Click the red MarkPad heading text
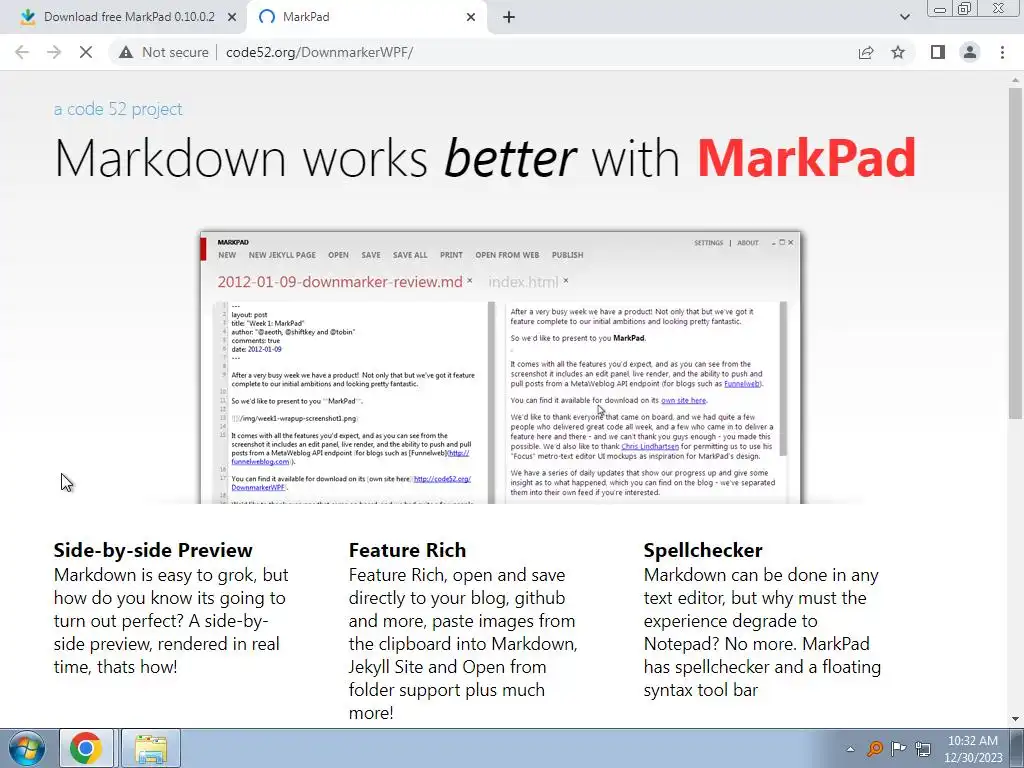The image size is (1024, 768). point(807,157)
